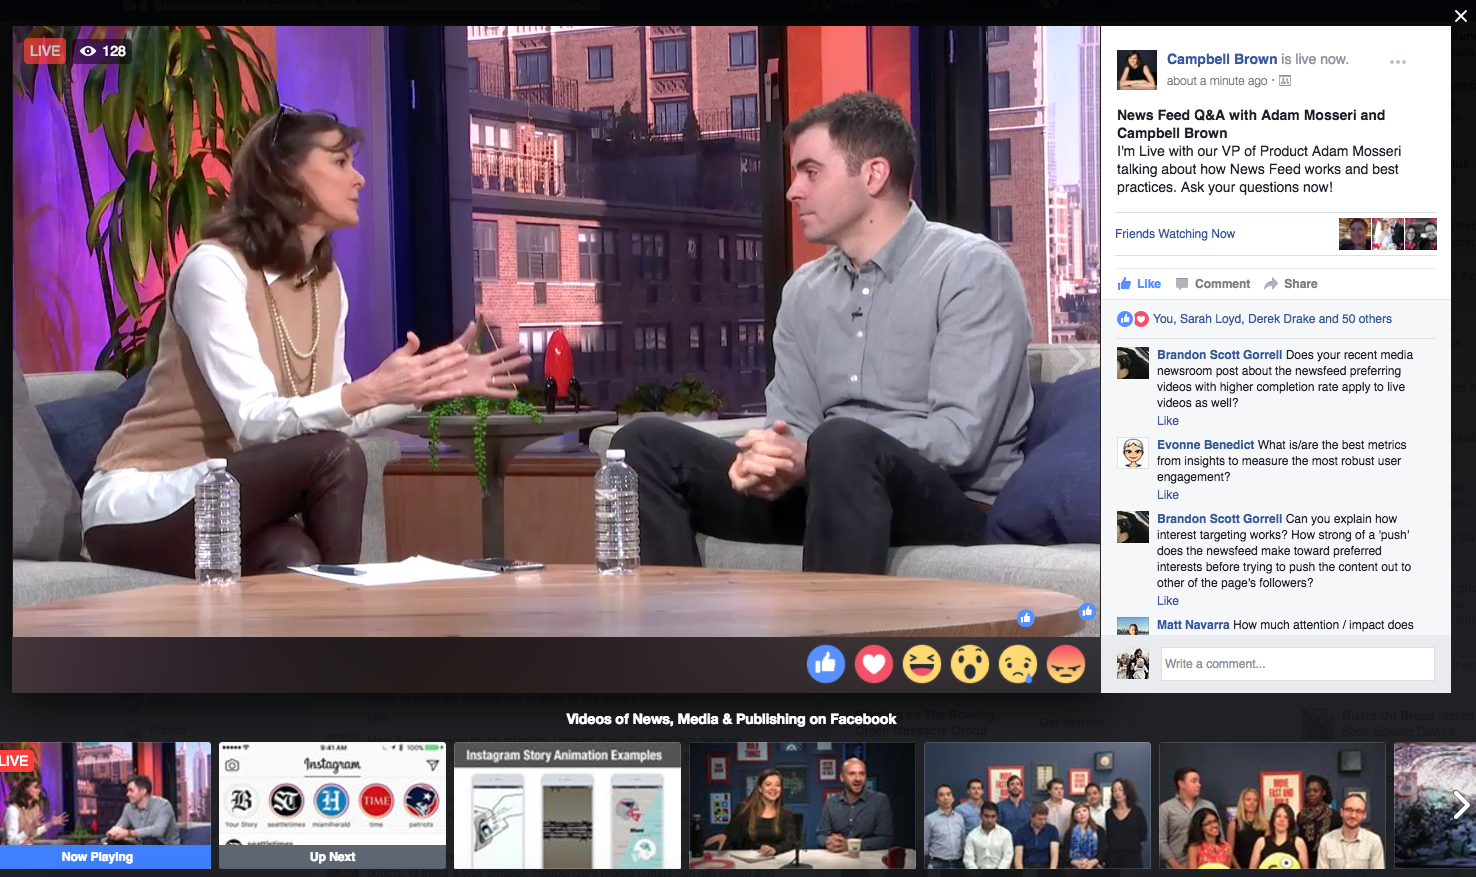Screen dimensions: 1476x877
Task: Like Brandon's interest targeting comment
Action: [1168, 601]
